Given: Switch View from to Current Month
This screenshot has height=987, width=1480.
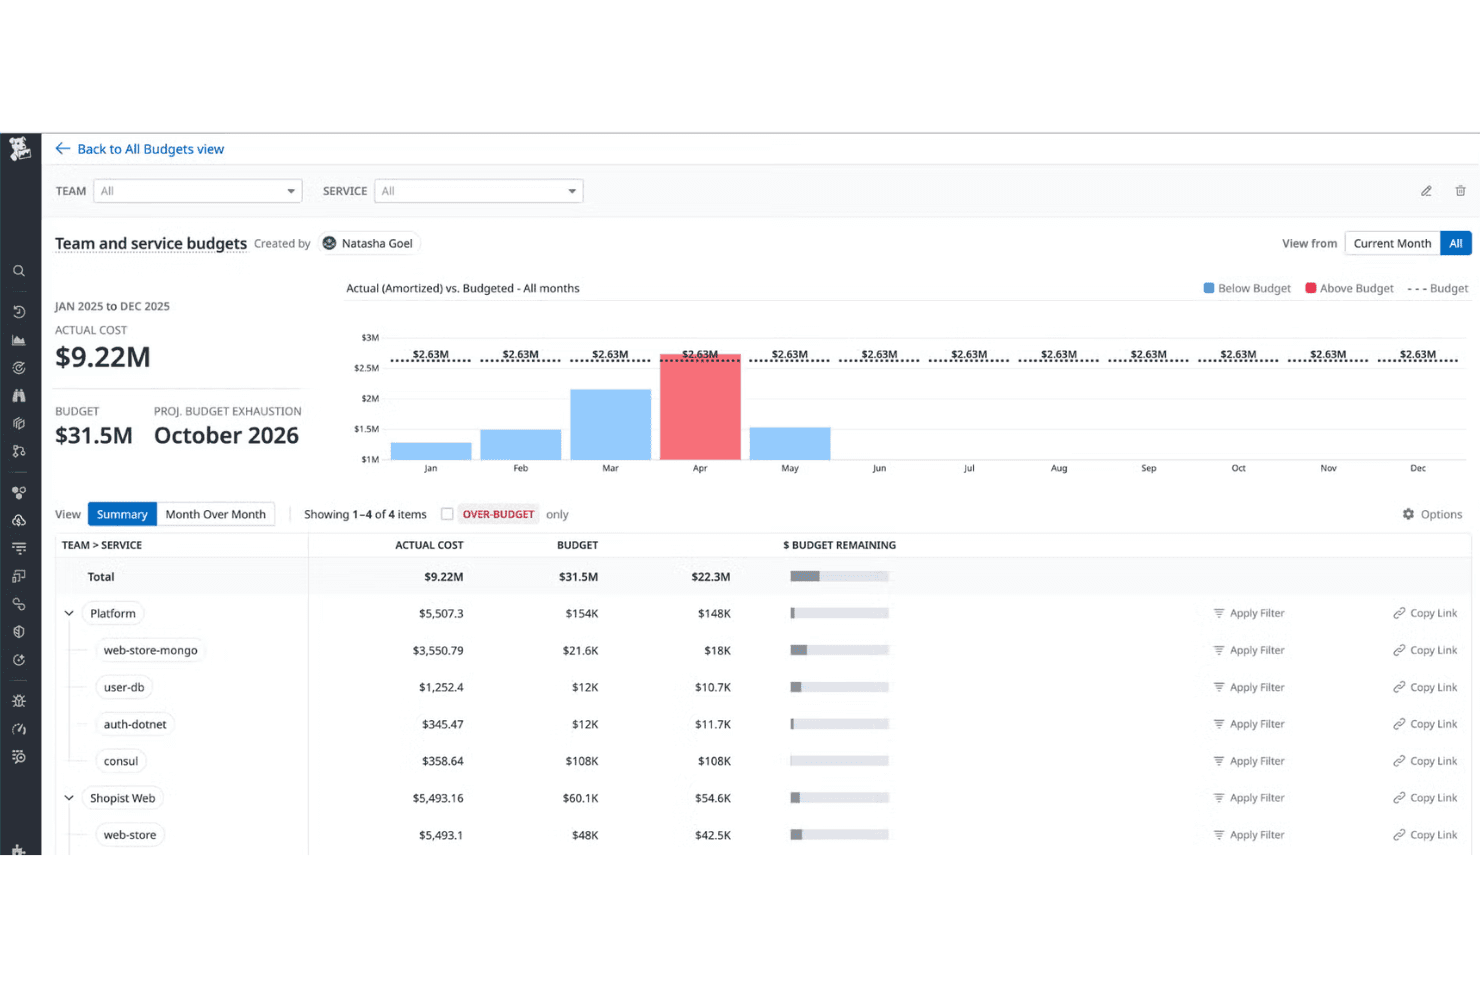Looking at the screenshot, I should [x=1392, y=243].
